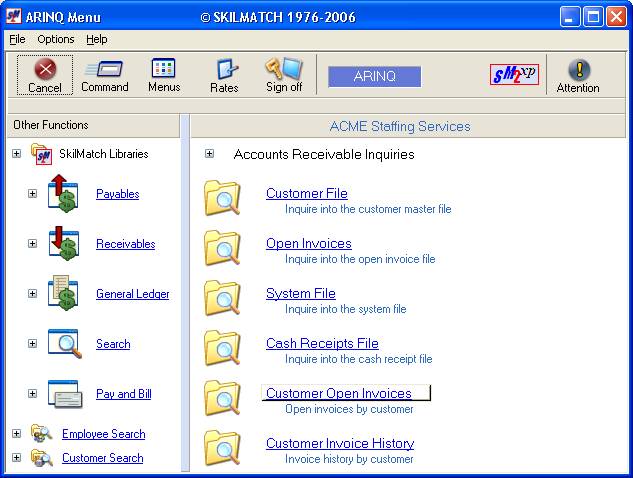This screenshot has width=633, height=478.
Task: Expand the SkilMatch Libraries tree node
Action: 17,153
